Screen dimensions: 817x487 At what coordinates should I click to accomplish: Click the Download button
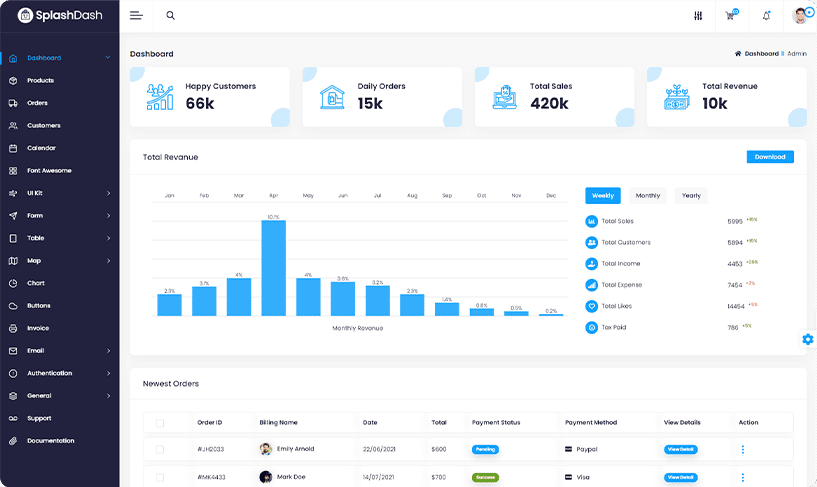tap(769, 157)
